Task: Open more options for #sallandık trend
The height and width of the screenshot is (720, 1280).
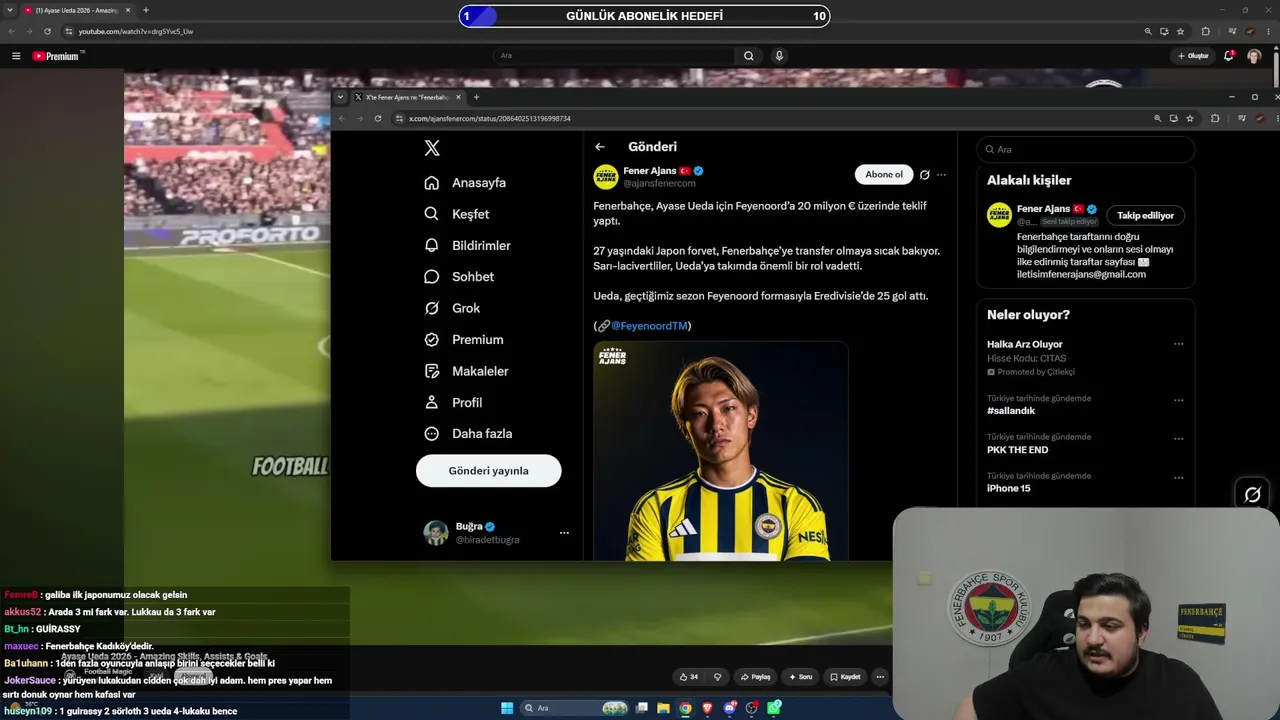Action: (1179, 400)
